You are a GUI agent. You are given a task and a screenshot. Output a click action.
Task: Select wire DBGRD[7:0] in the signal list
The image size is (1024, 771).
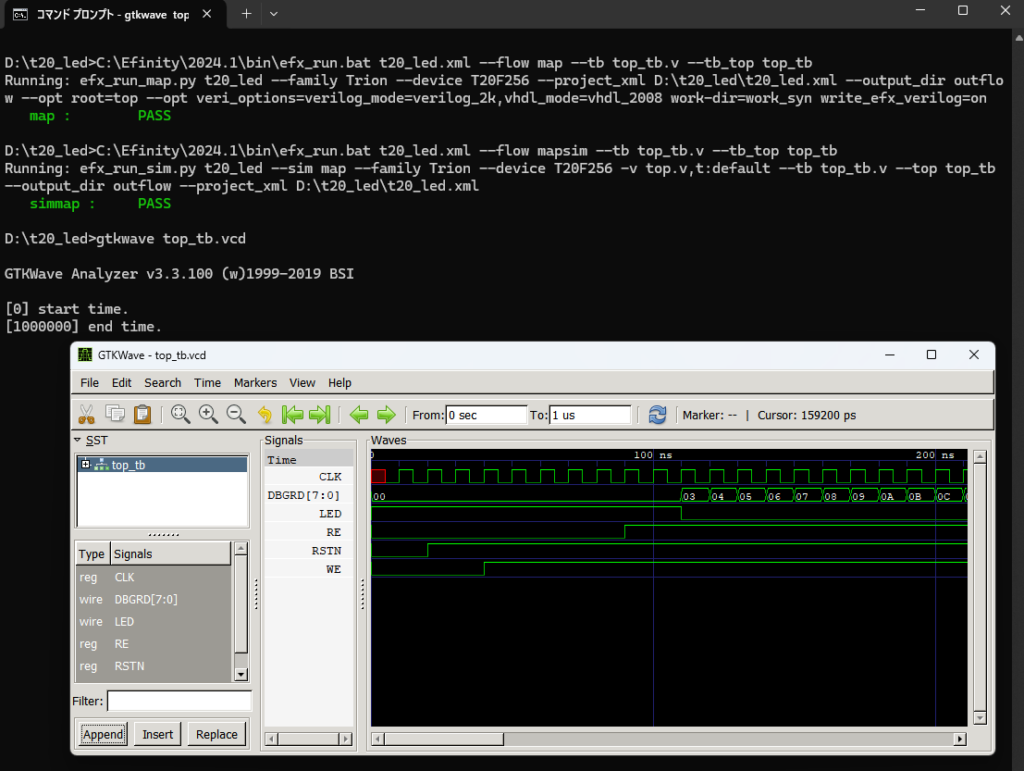click(x=153, y=599)
